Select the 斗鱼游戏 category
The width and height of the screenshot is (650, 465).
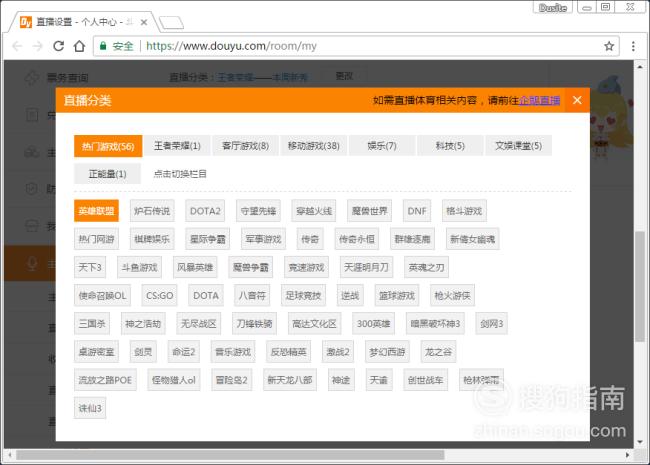tap(139, 267)
